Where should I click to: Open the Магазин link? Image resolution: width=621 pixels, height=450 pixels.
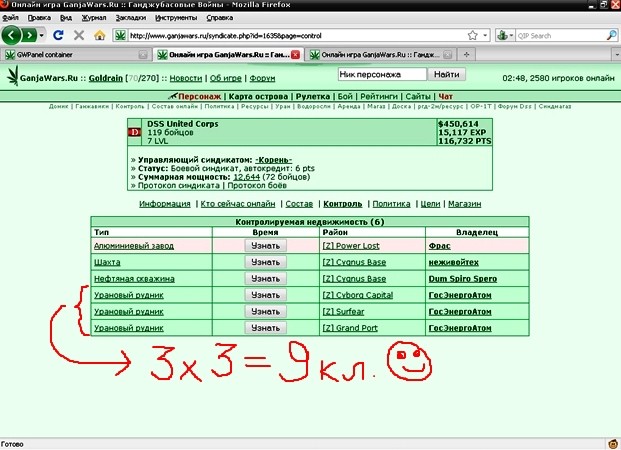465,204
